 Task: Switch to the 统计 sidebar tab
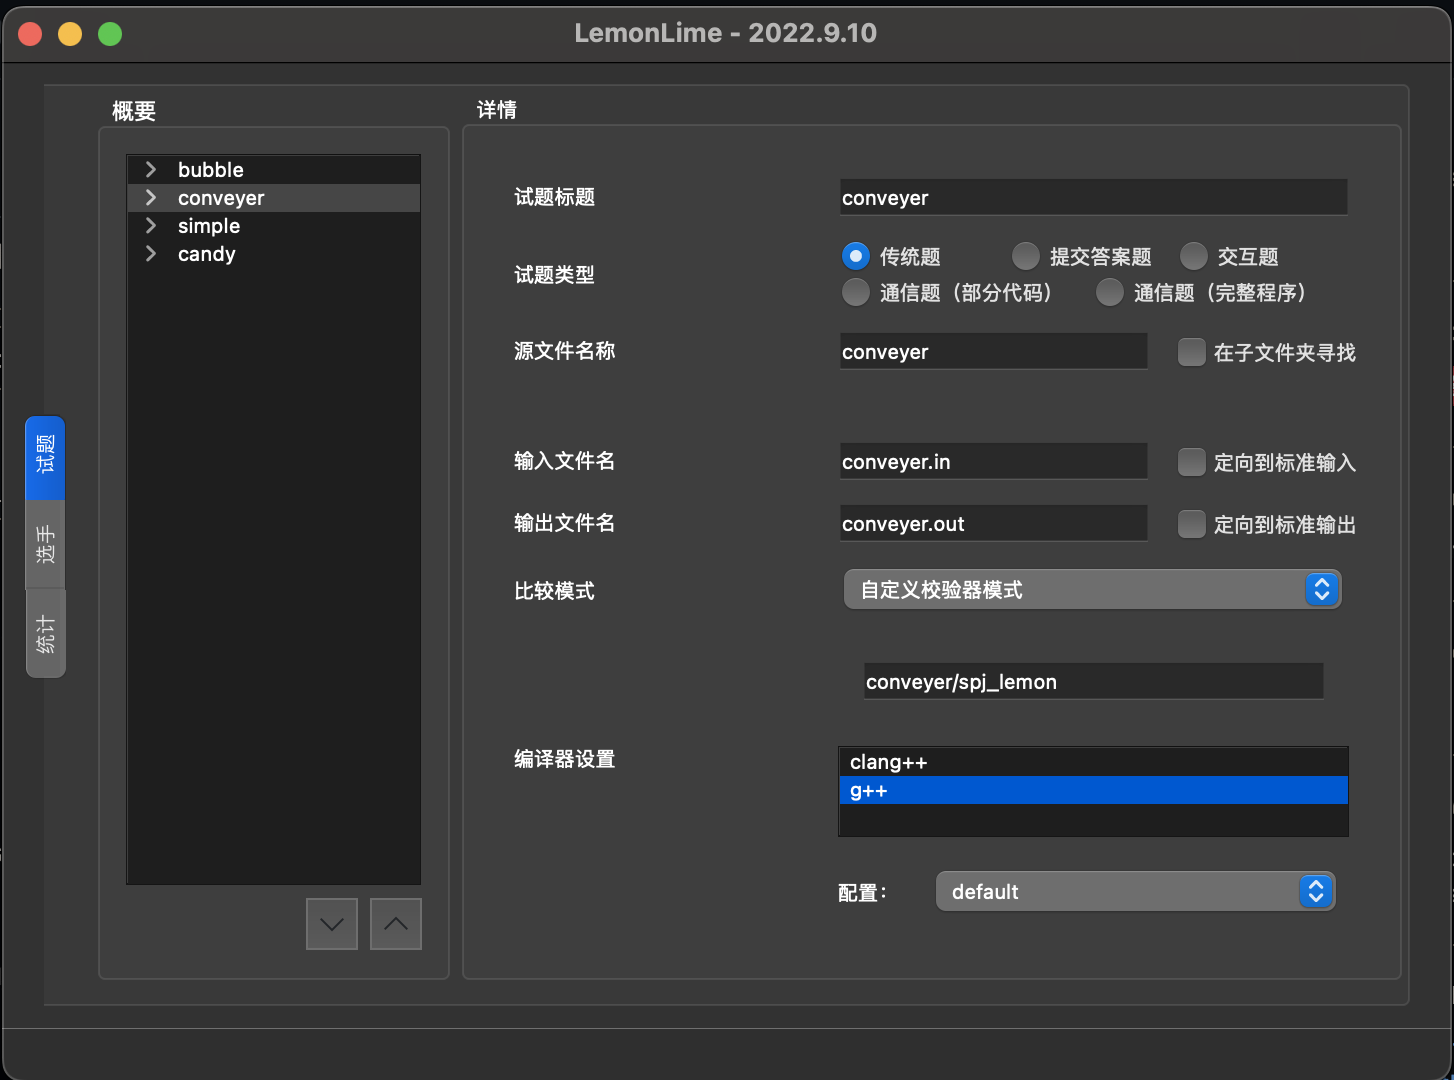click(45, 632)
